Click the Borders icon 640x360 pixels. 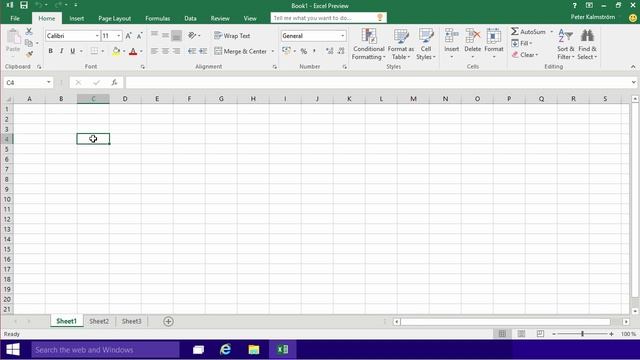point(94,51)
